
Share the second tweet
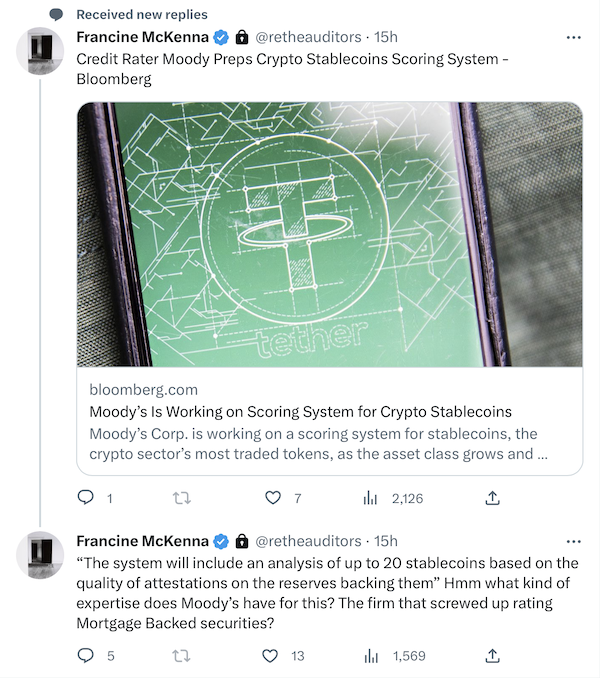point(492,655)
